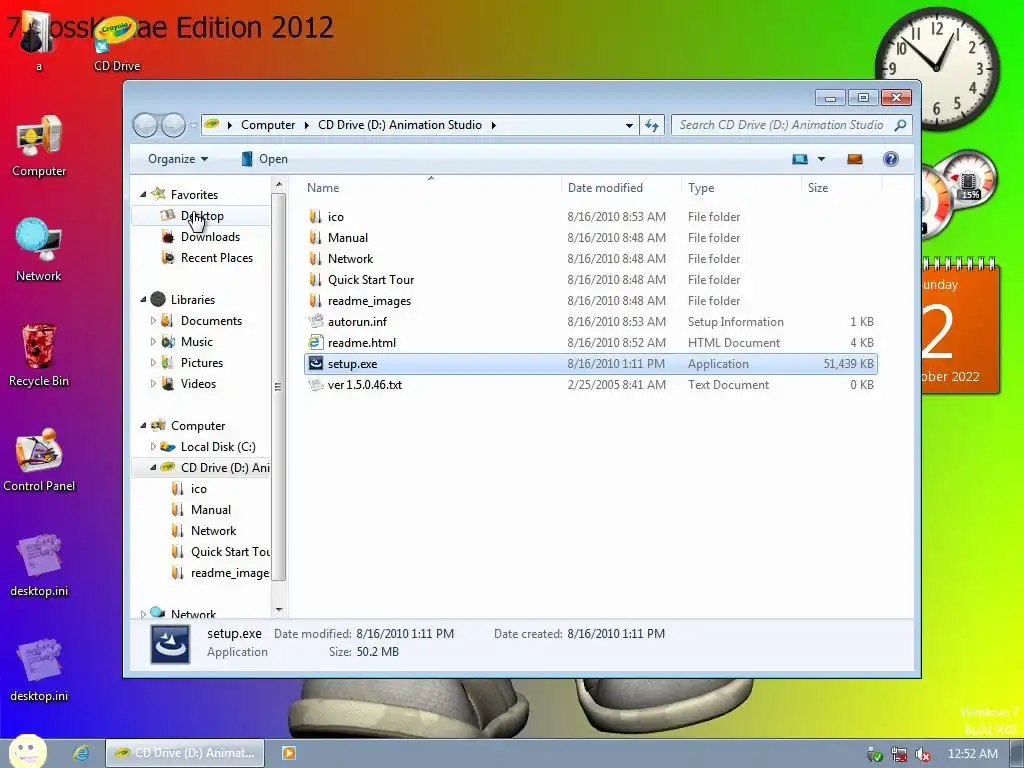
Task: Open recent pages dropdown next to Forward
Action: pos(193,125)
